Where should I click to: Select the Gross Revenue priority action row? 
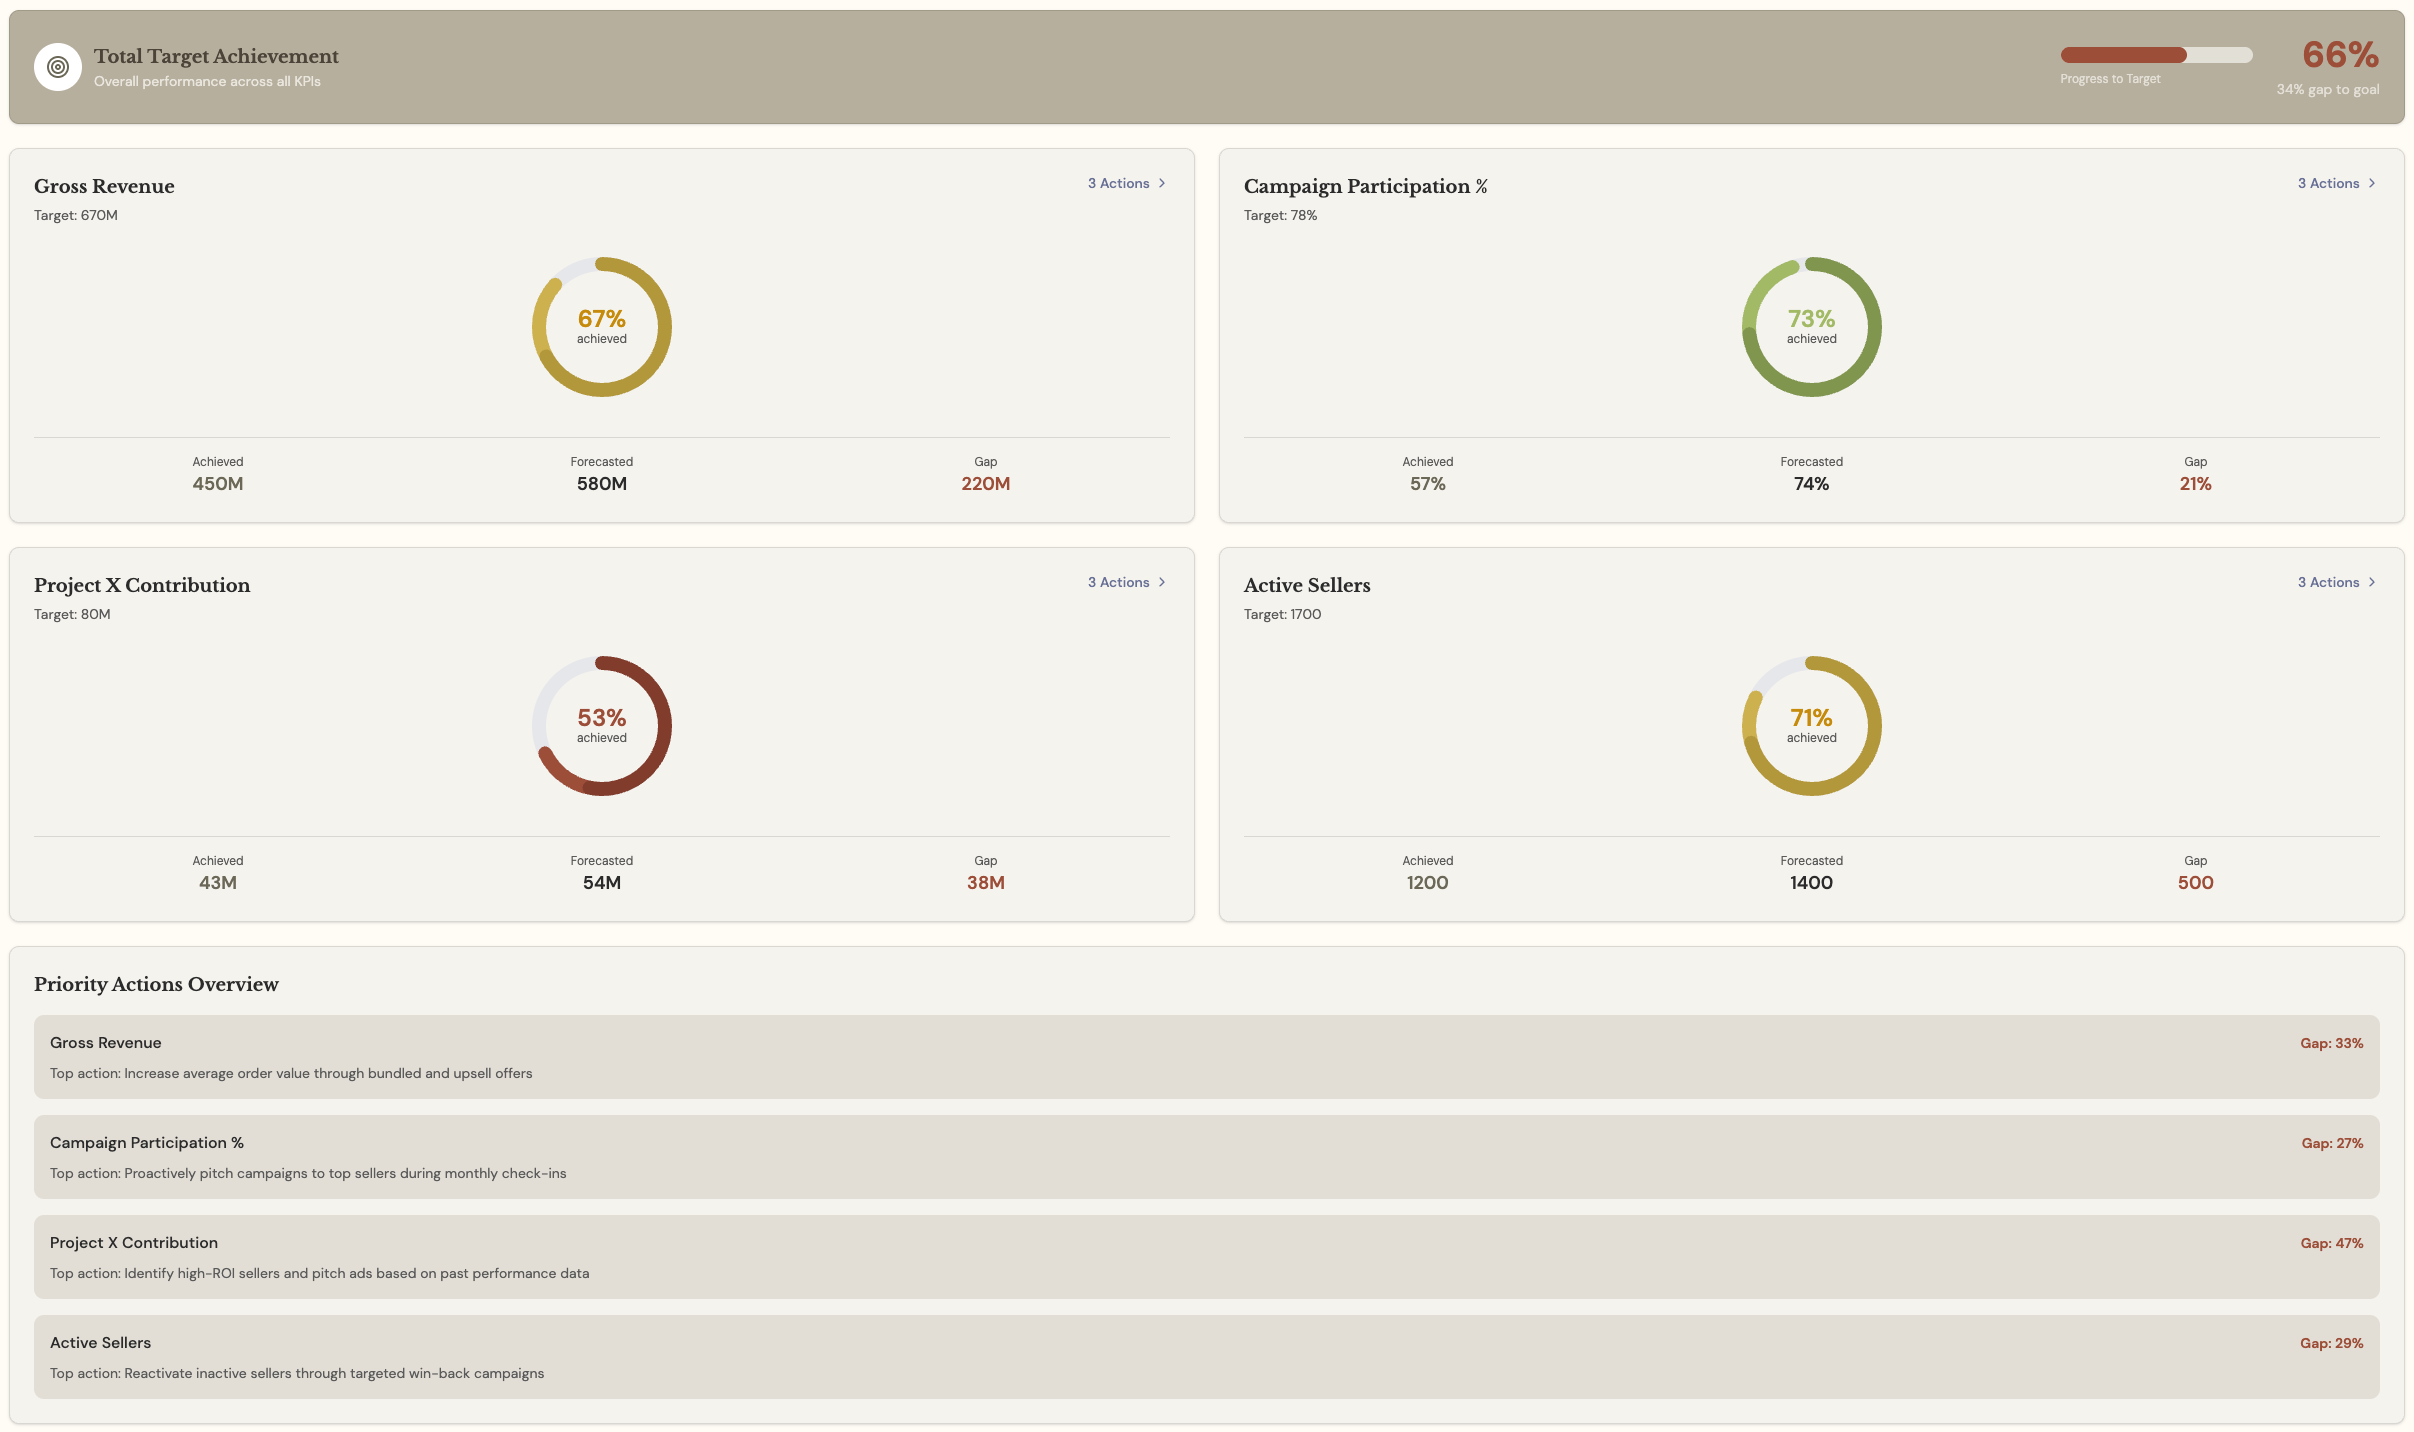coord(1207,1056)
